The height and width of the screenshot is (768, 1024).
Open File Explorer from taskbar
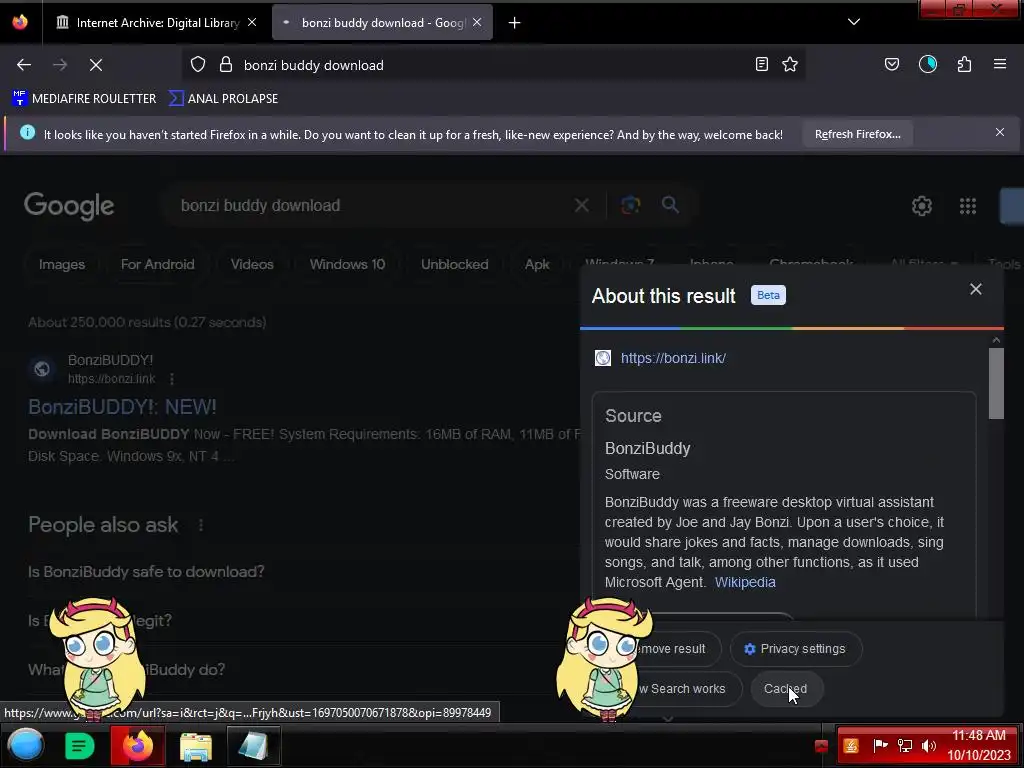pyautogui.click(x=196, y=746)
